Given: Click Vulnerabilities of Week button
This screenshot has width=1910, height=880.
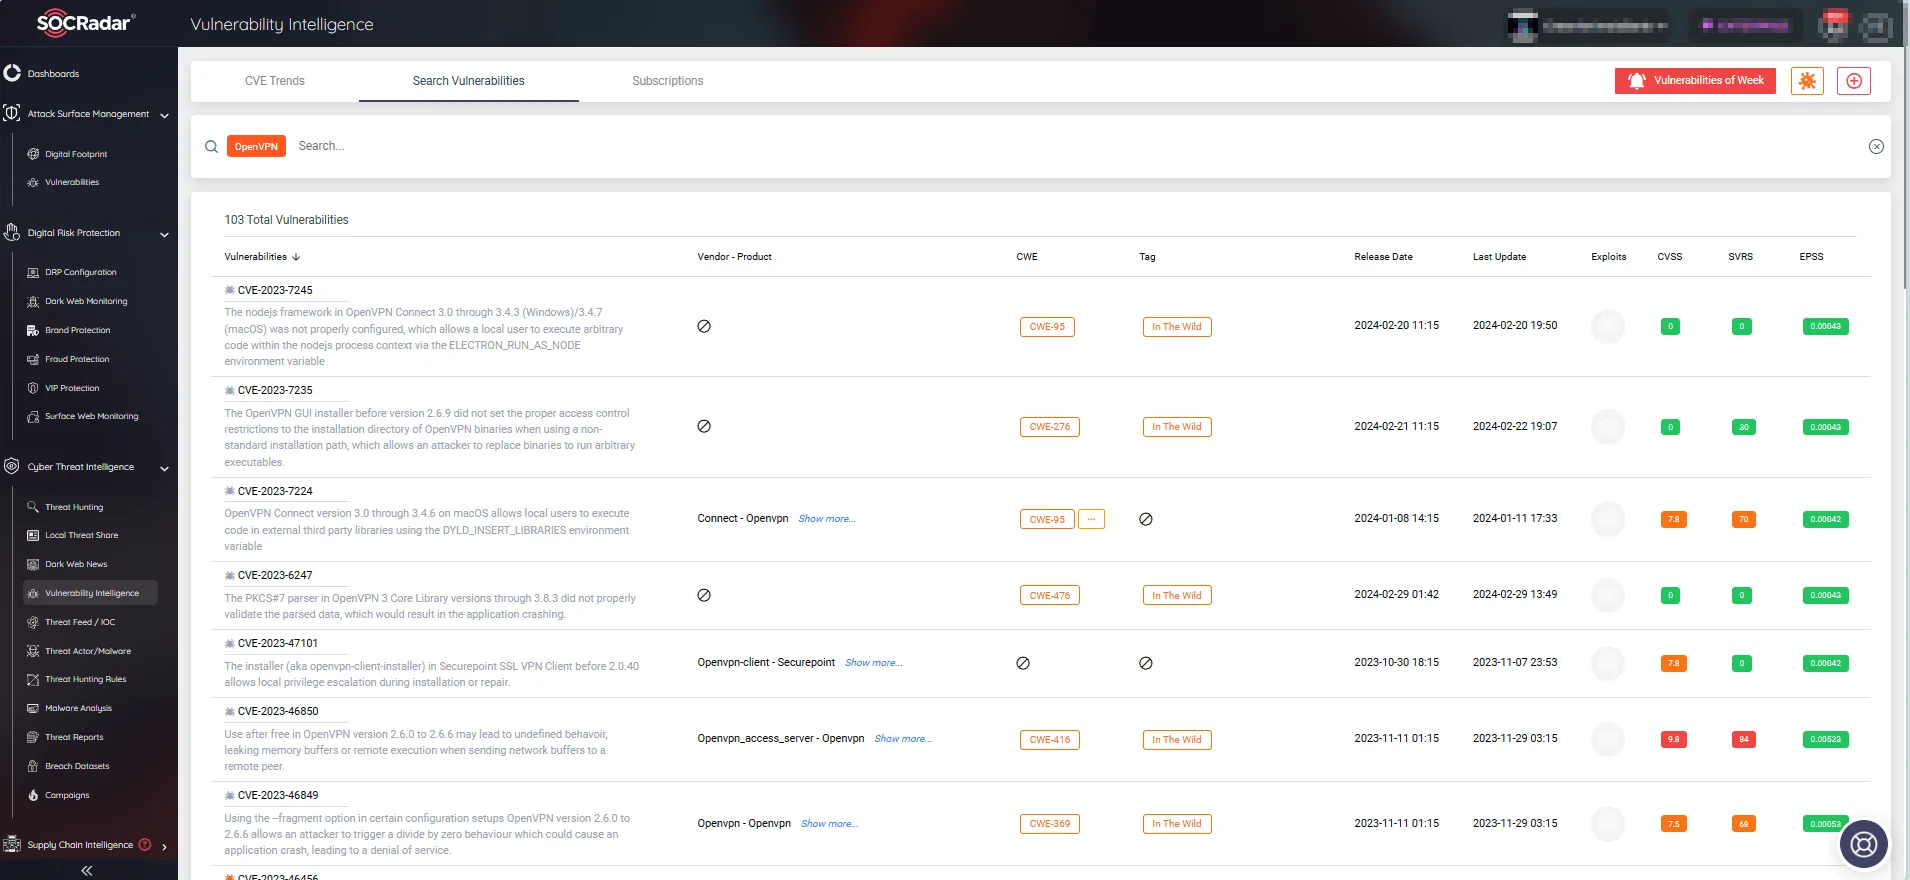Looking at the screenshot, I should (x=1695, y=81).
